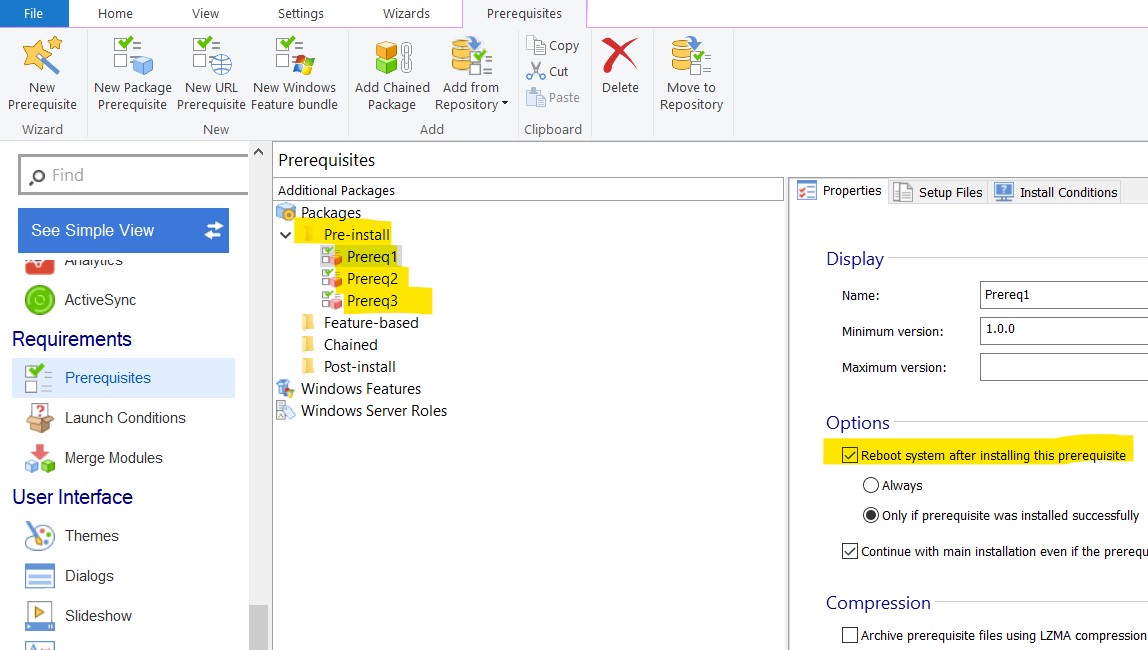Select the Feature-based folder in tree
This screenshot has height=650, width=1148.
click(x=370, y=323)
